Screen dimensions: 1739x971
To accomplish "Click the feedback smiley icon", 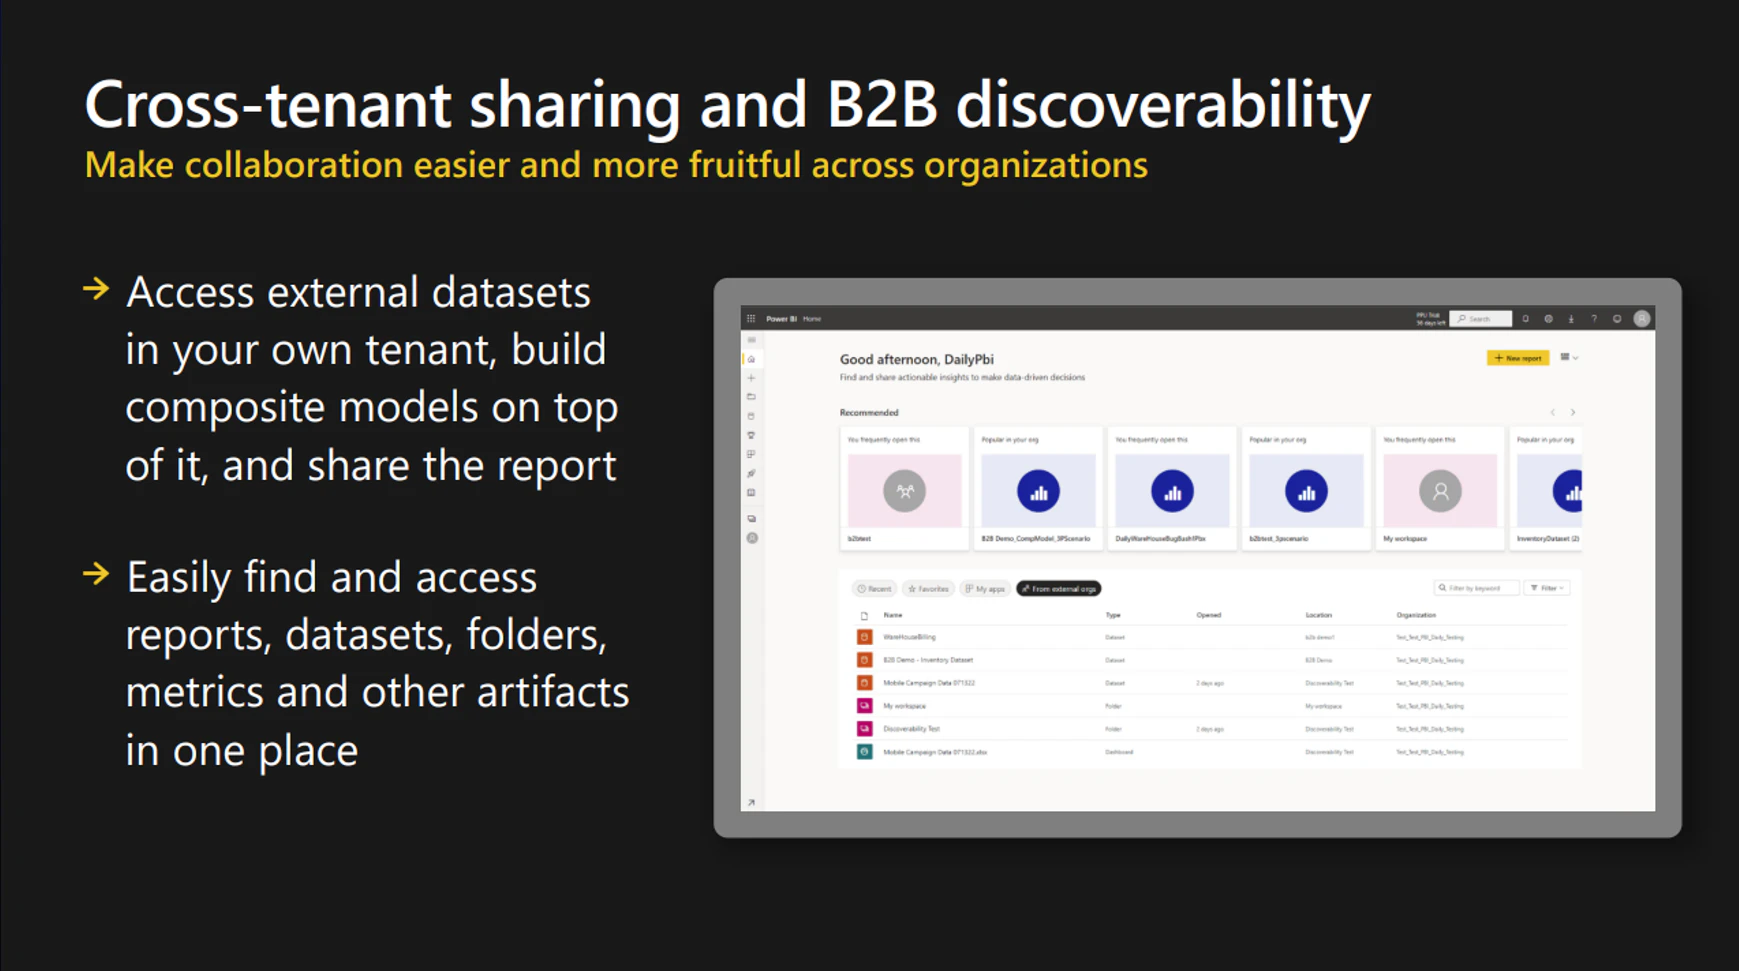I will 1617,319.
